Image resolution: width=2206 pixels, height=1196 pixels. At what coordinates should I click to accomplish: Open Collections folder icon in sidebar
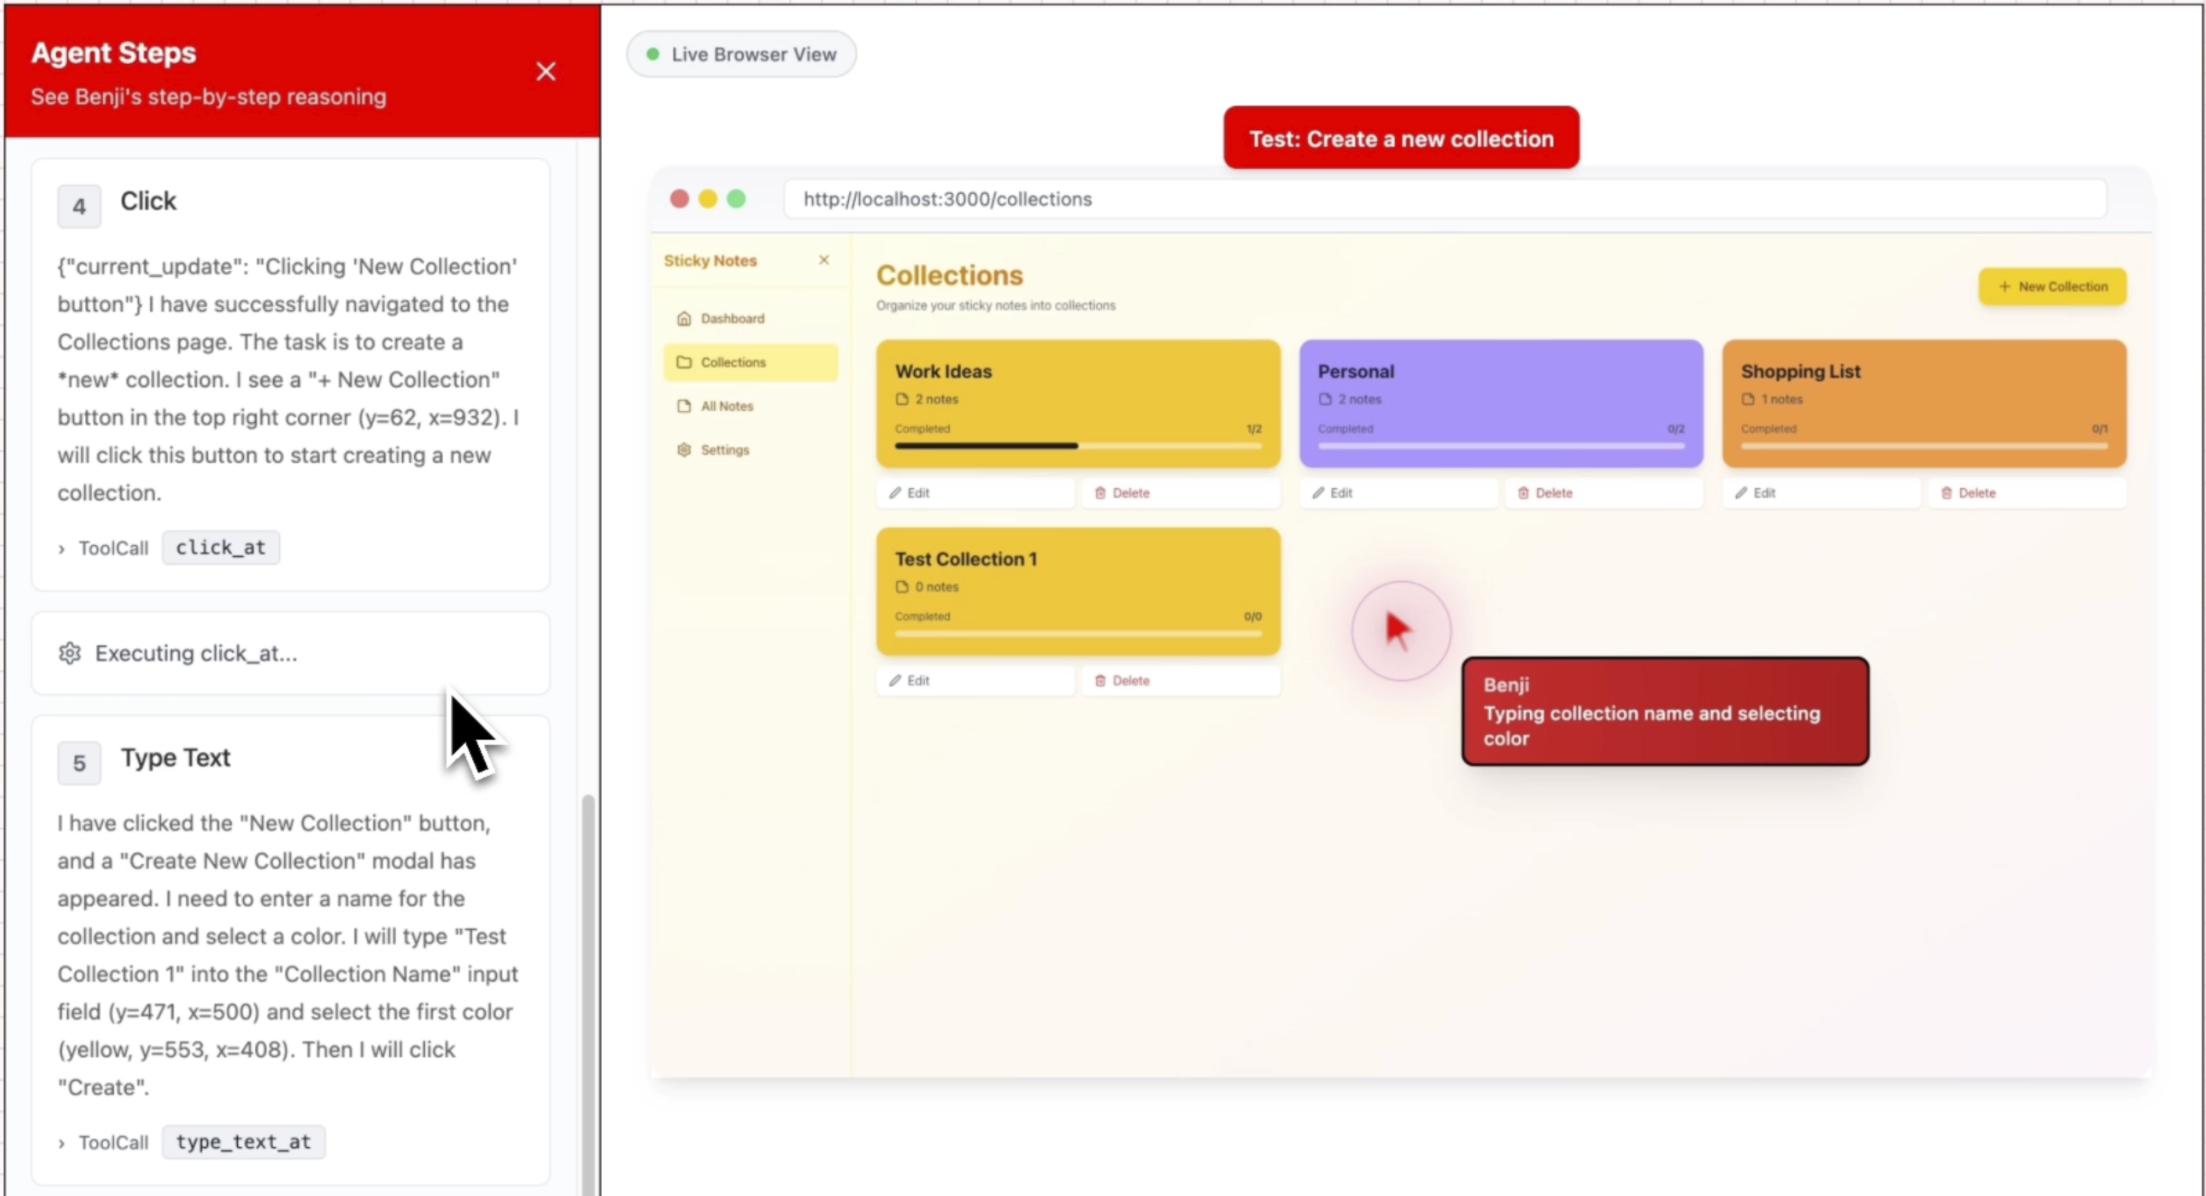(684, 362)
